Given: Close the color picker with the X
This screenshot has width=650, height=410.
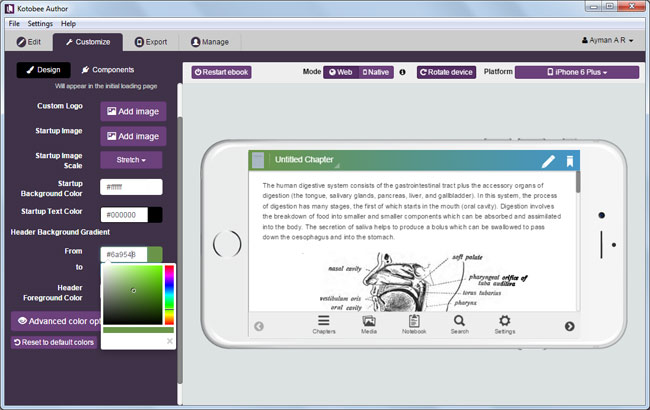Looking at the screenshot, I should point(170,341).
